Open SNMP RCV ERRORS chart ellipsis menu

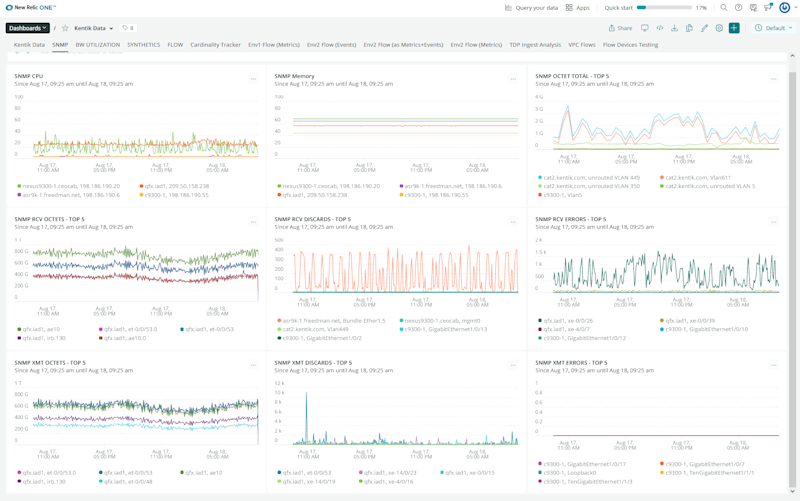point(773,222)
